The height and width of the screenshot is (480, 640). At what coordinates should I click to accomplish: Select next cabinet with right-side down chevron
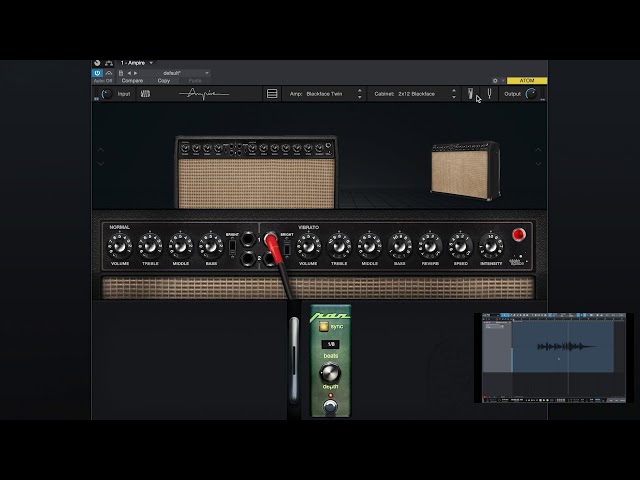click(538, 164)
